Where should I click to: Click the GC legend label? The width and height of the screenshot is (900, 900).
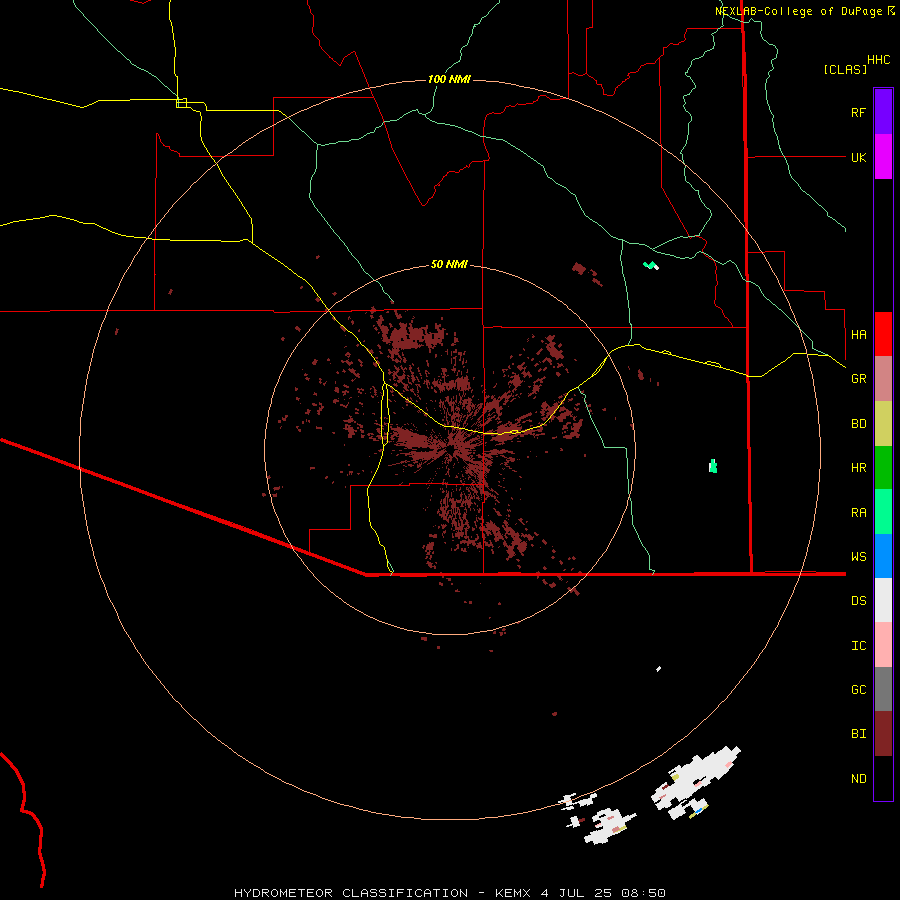pos(858,690)
